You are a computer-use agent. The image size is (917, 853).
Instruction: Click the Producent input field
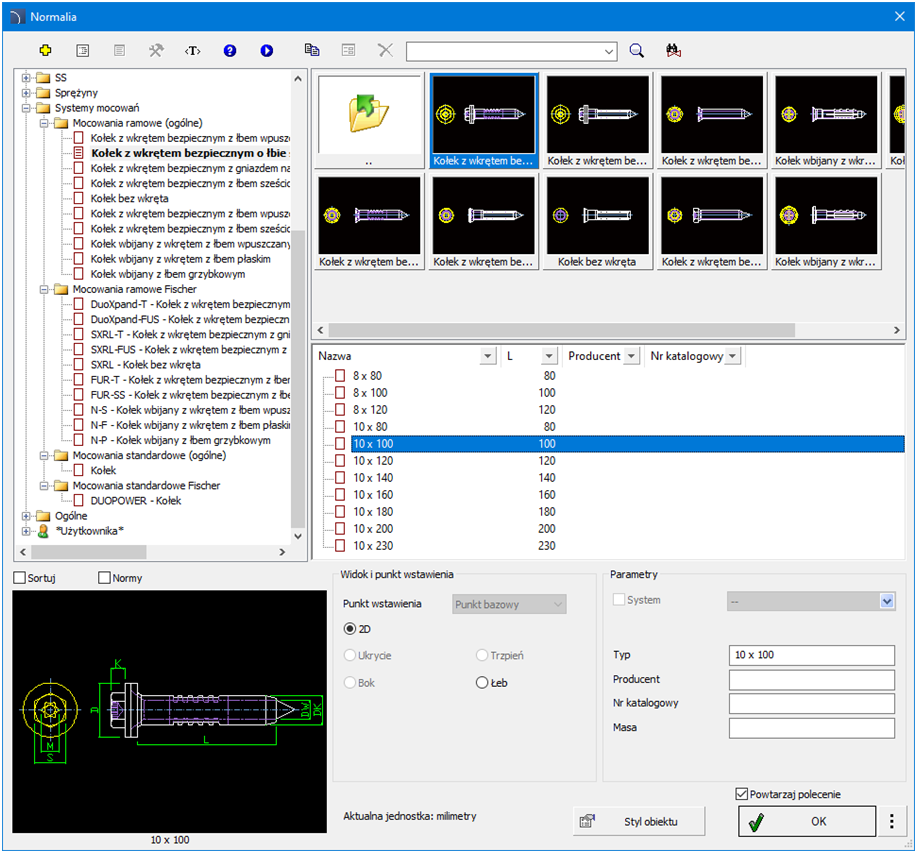pyautogui.click(x=811, y=680)
